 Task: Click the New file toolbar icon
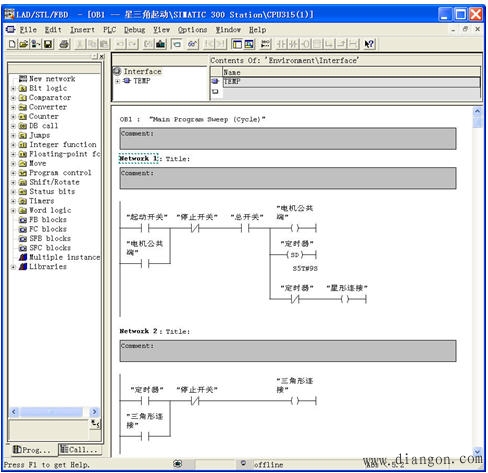point(12,44)
